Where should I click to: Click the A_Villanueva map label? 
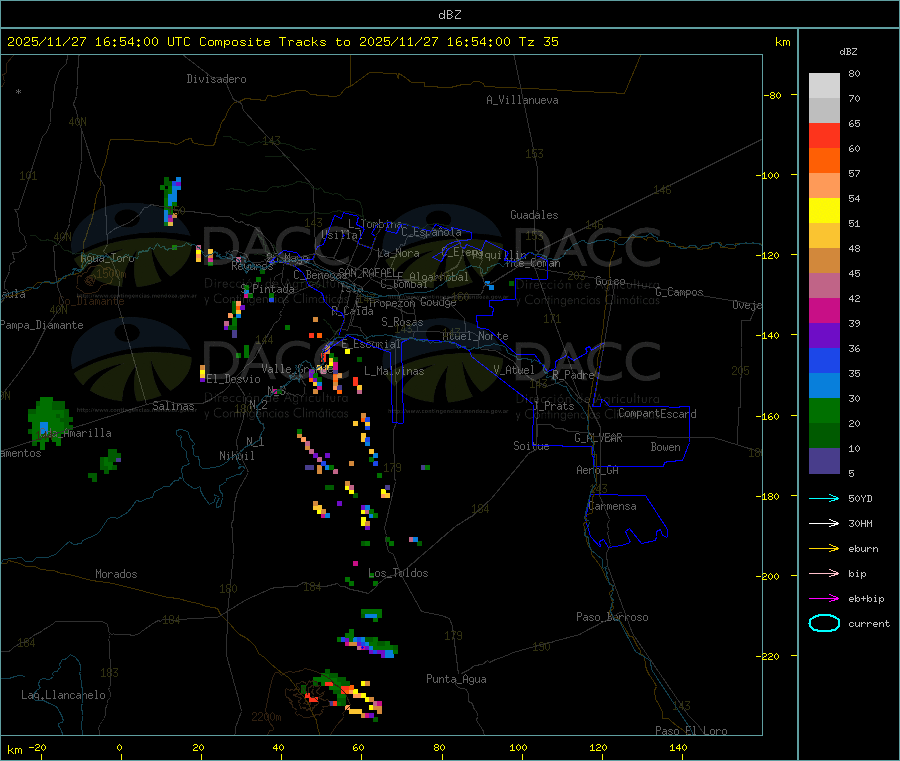point(522,100)
